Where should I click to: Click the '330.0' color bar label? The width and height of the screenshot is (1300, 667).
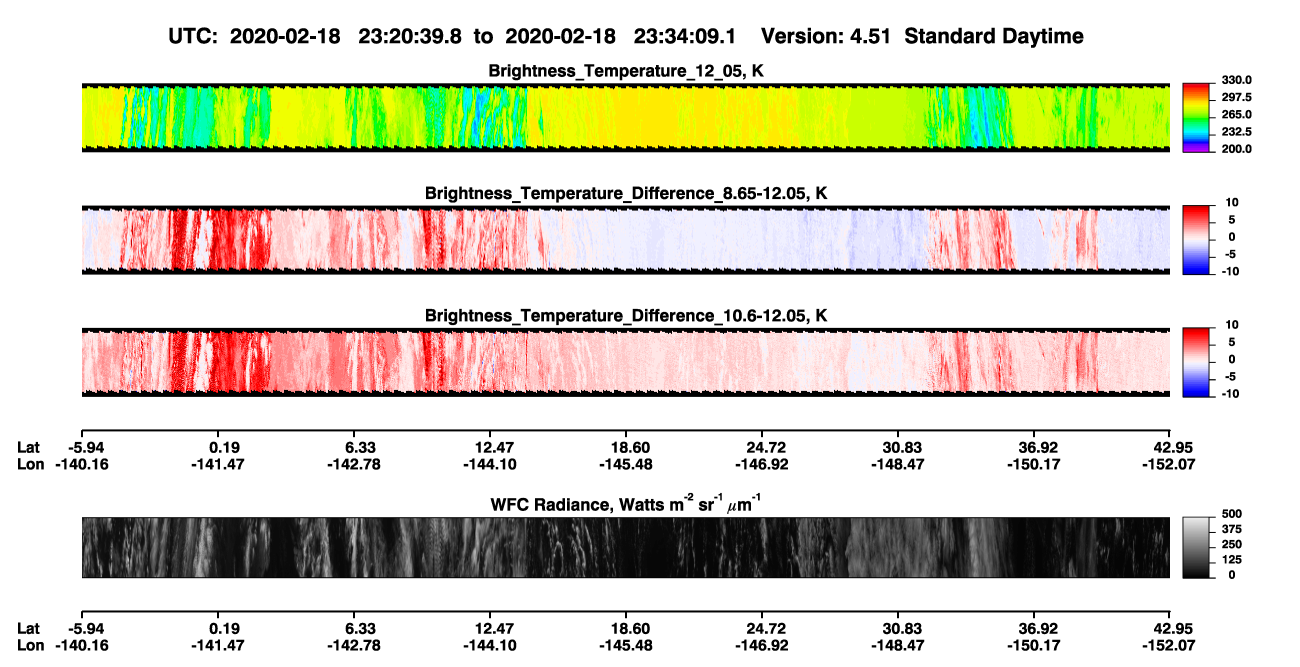coord(1235,80)
